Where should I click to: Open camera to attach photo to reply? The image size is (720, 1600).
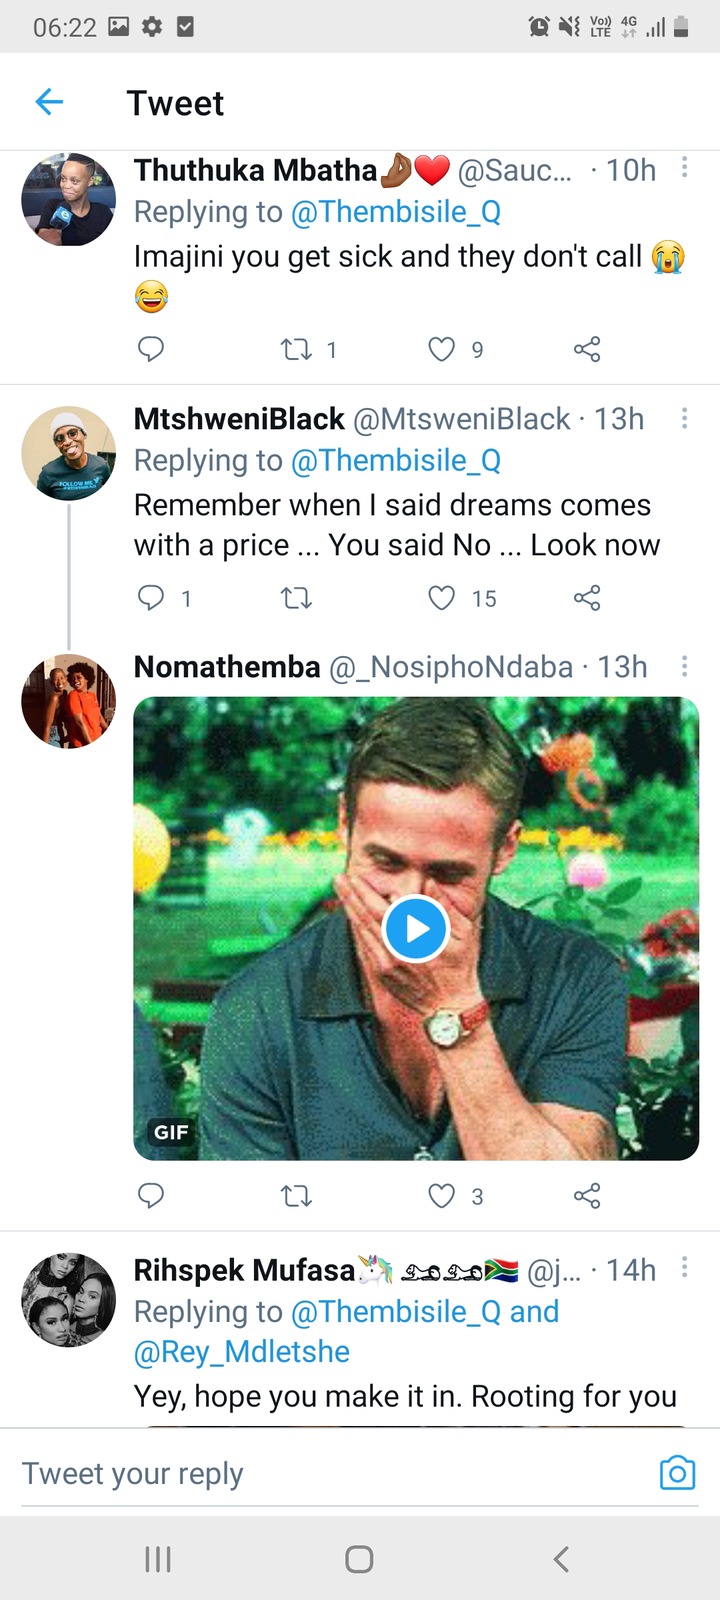click(x=677, y=1473)
